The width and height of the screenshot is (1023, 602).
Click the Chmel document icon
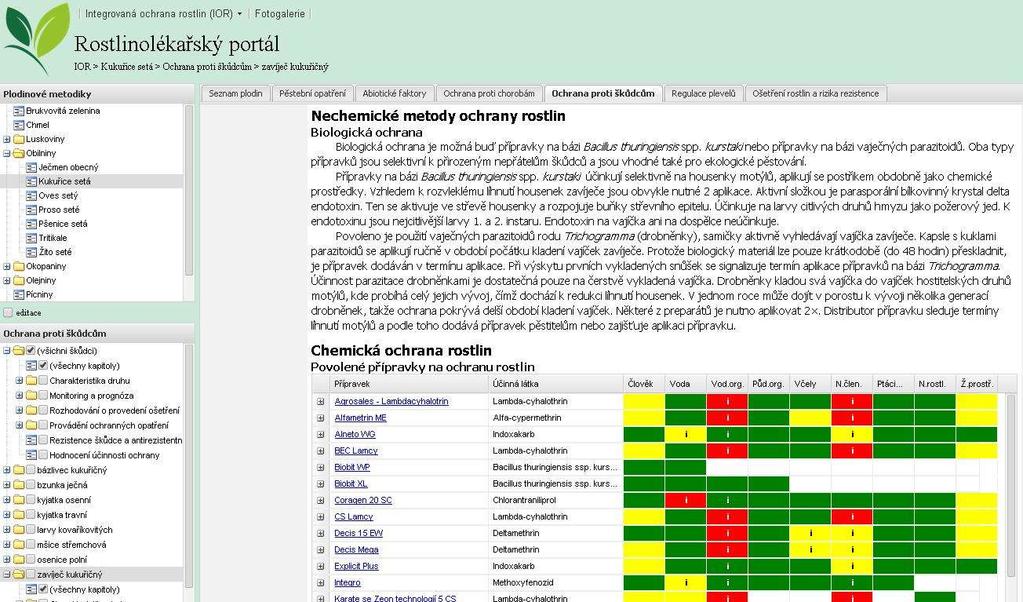(x=19, y=125)
